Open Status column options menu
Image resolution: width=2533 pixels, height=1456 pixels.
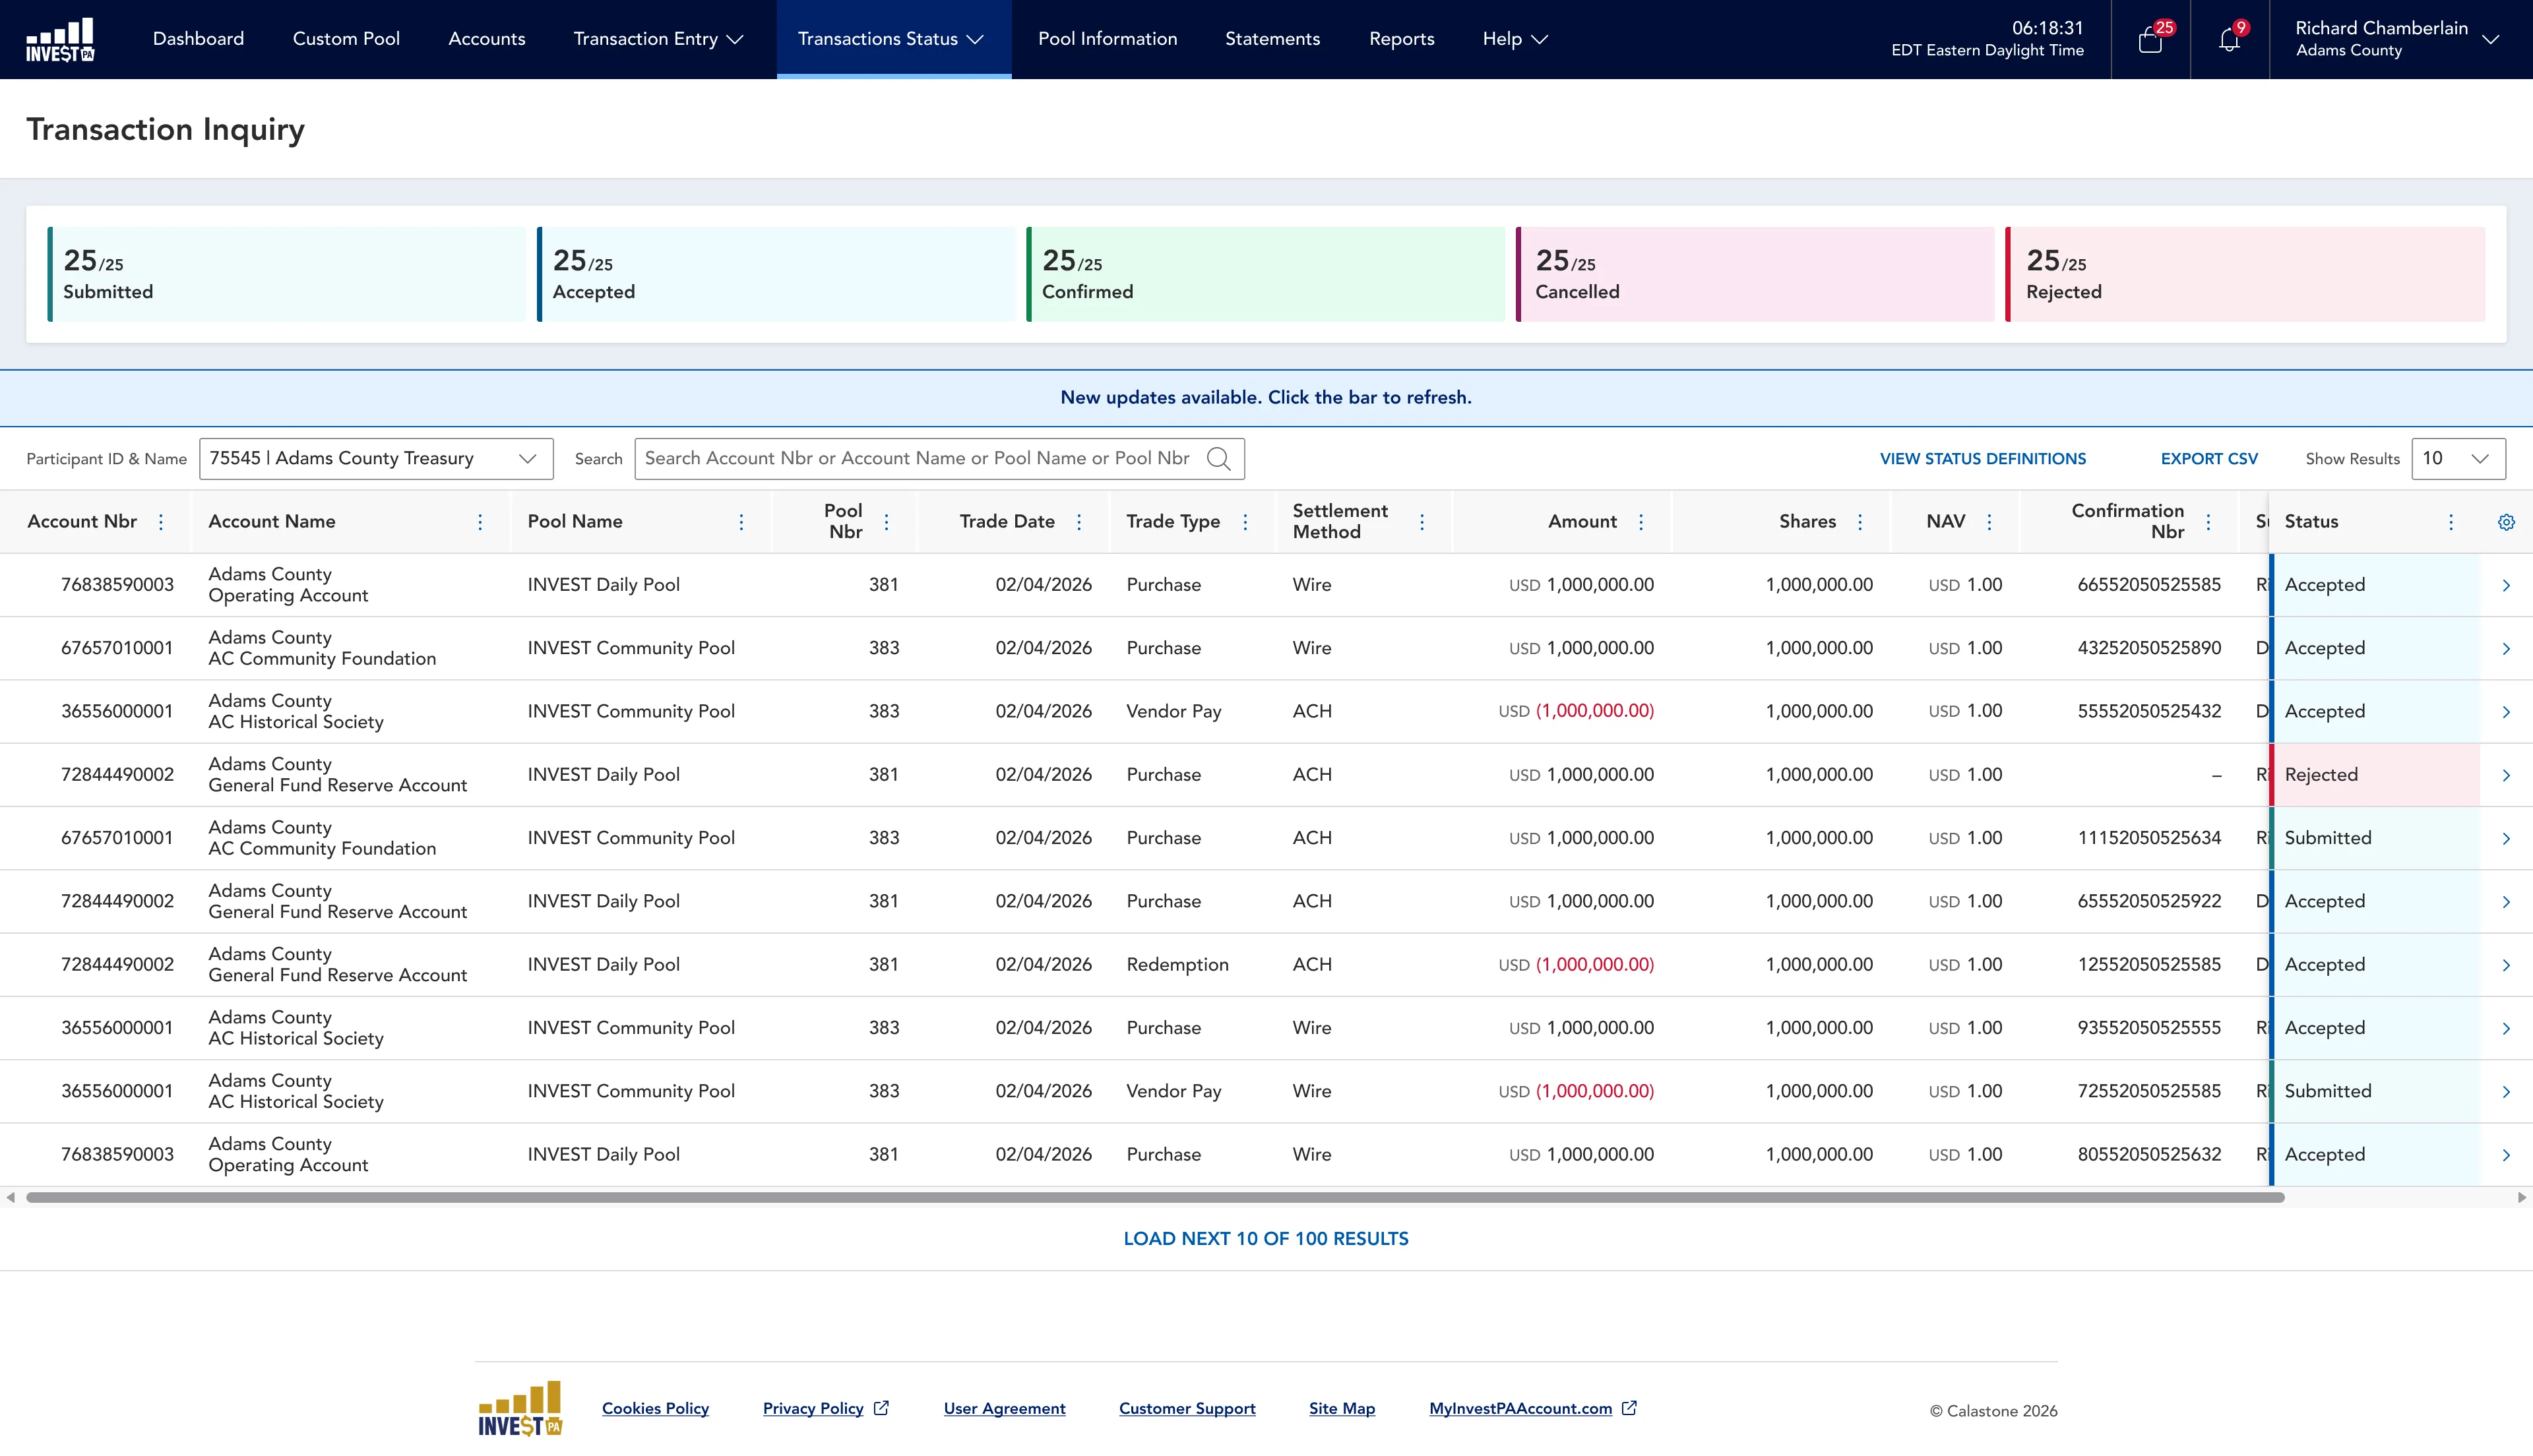point(2451,522)
